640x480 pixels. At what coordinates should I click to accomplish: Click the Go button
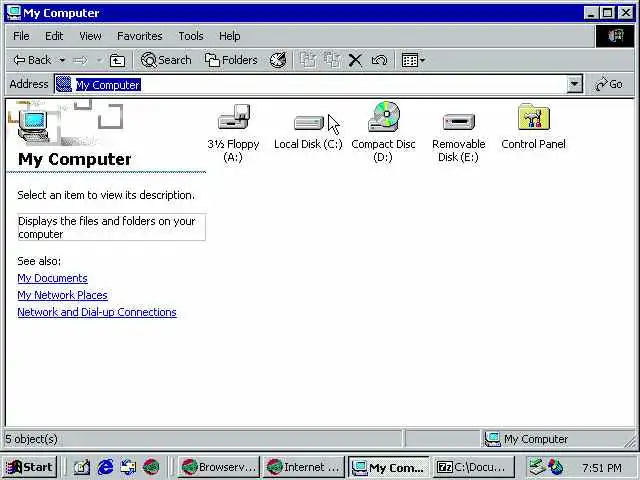click(609, 84)
